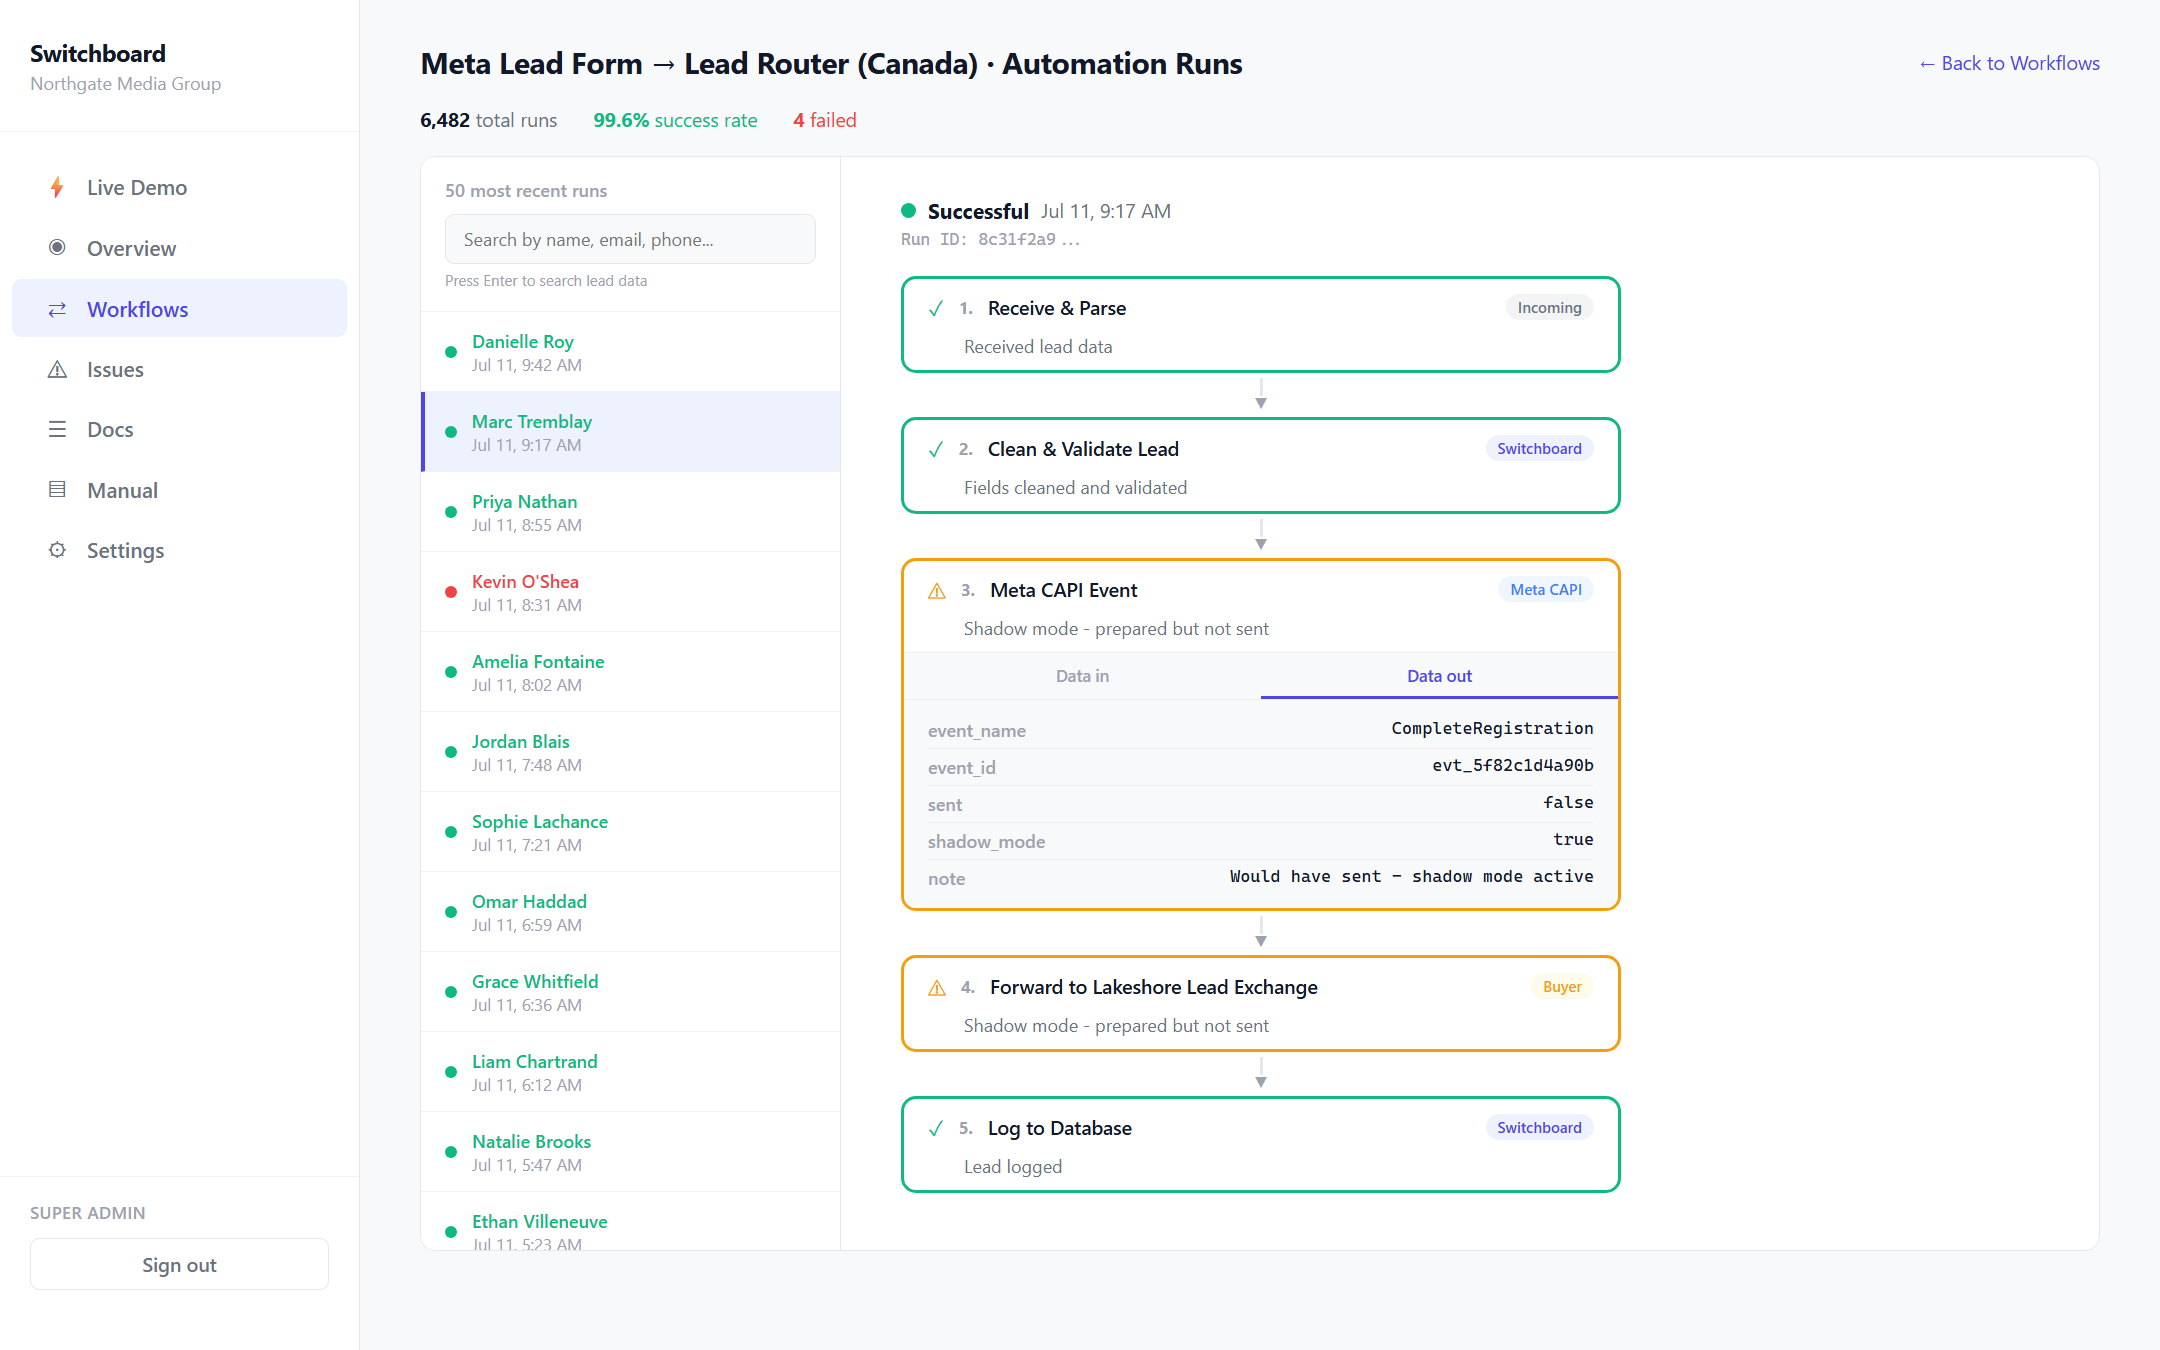Click the 6,482 total runs stat

pyautogui.click(x=489, y=120)
